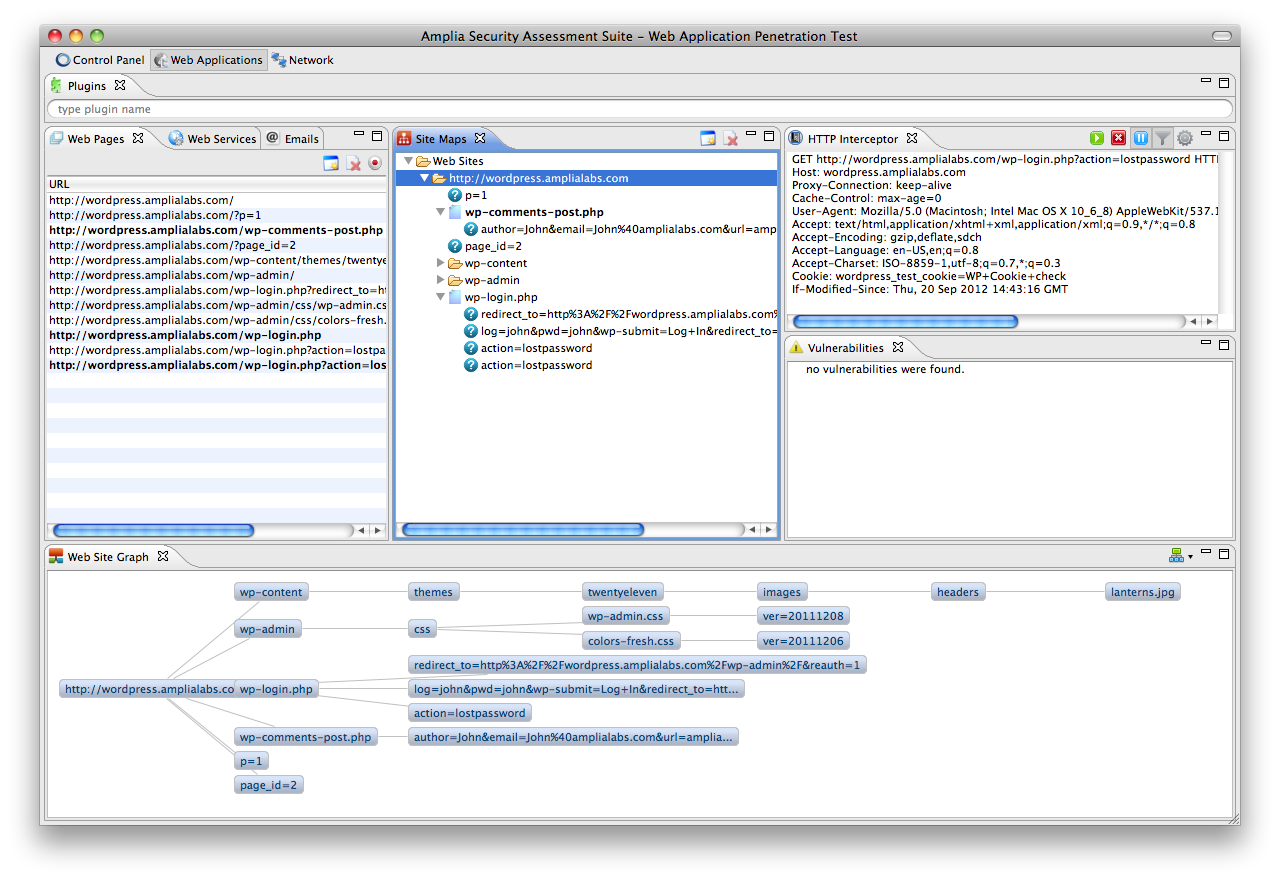Close the HTTP Interceptor view tab
Viewport: 1280px width, 880px height.
(x=913, y=138)
